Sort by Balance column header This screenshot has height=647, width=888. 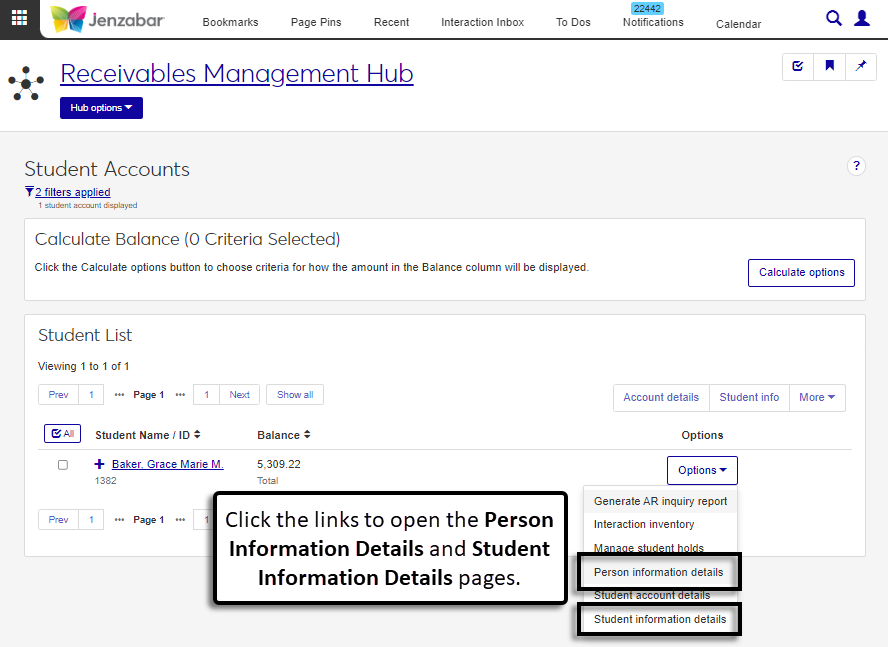coord(283,435)
